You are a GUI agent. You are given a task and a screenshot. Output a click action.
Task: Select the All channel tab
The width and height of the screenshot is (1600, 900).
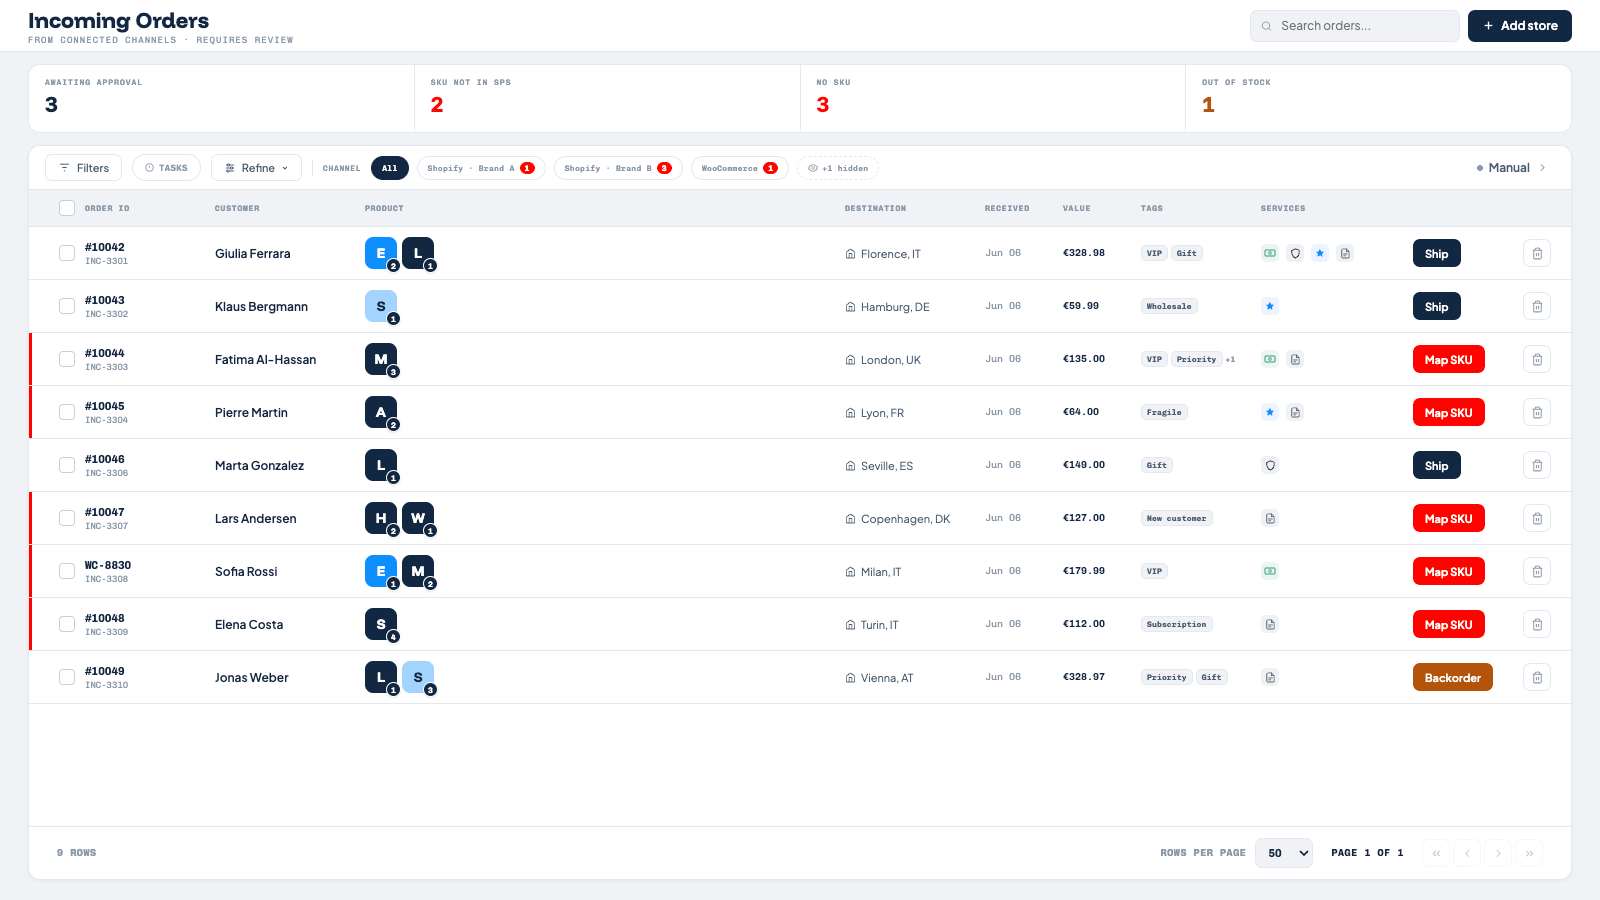390,168
